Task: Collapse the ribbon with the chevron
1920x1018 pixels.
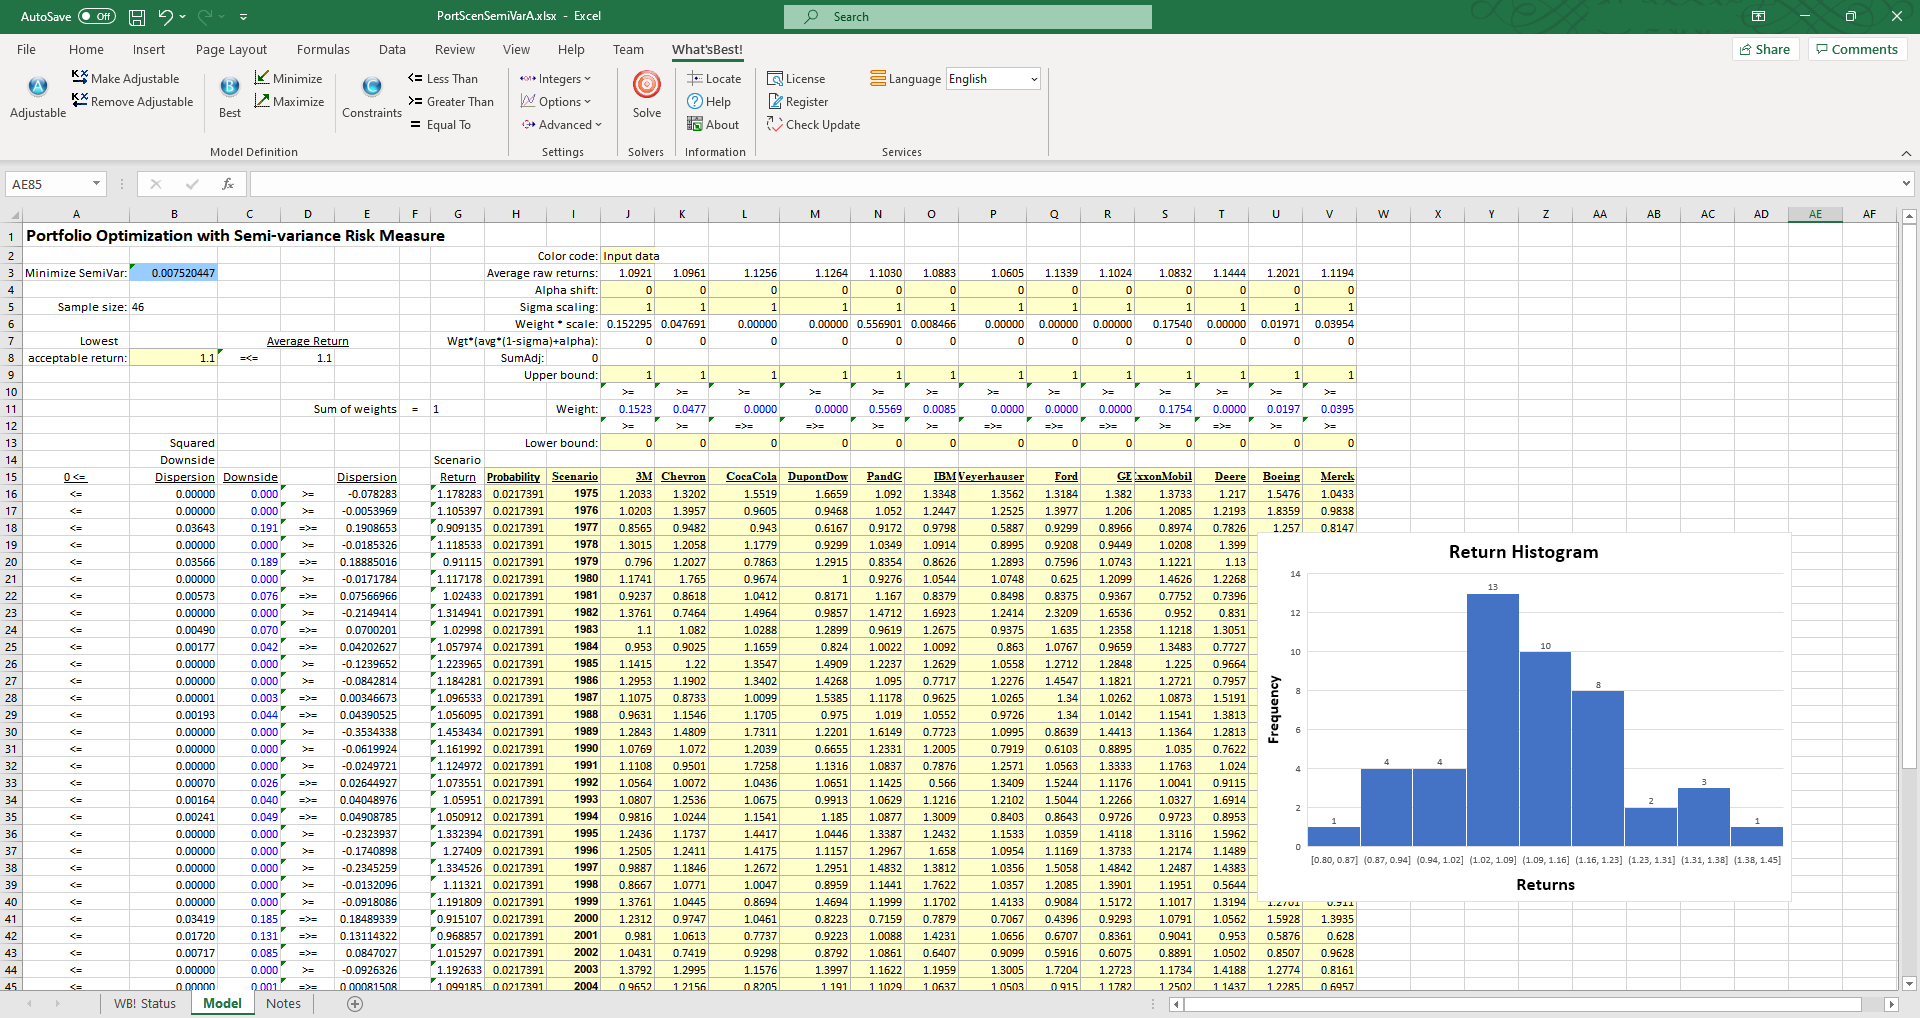Action: [1906, 153]
